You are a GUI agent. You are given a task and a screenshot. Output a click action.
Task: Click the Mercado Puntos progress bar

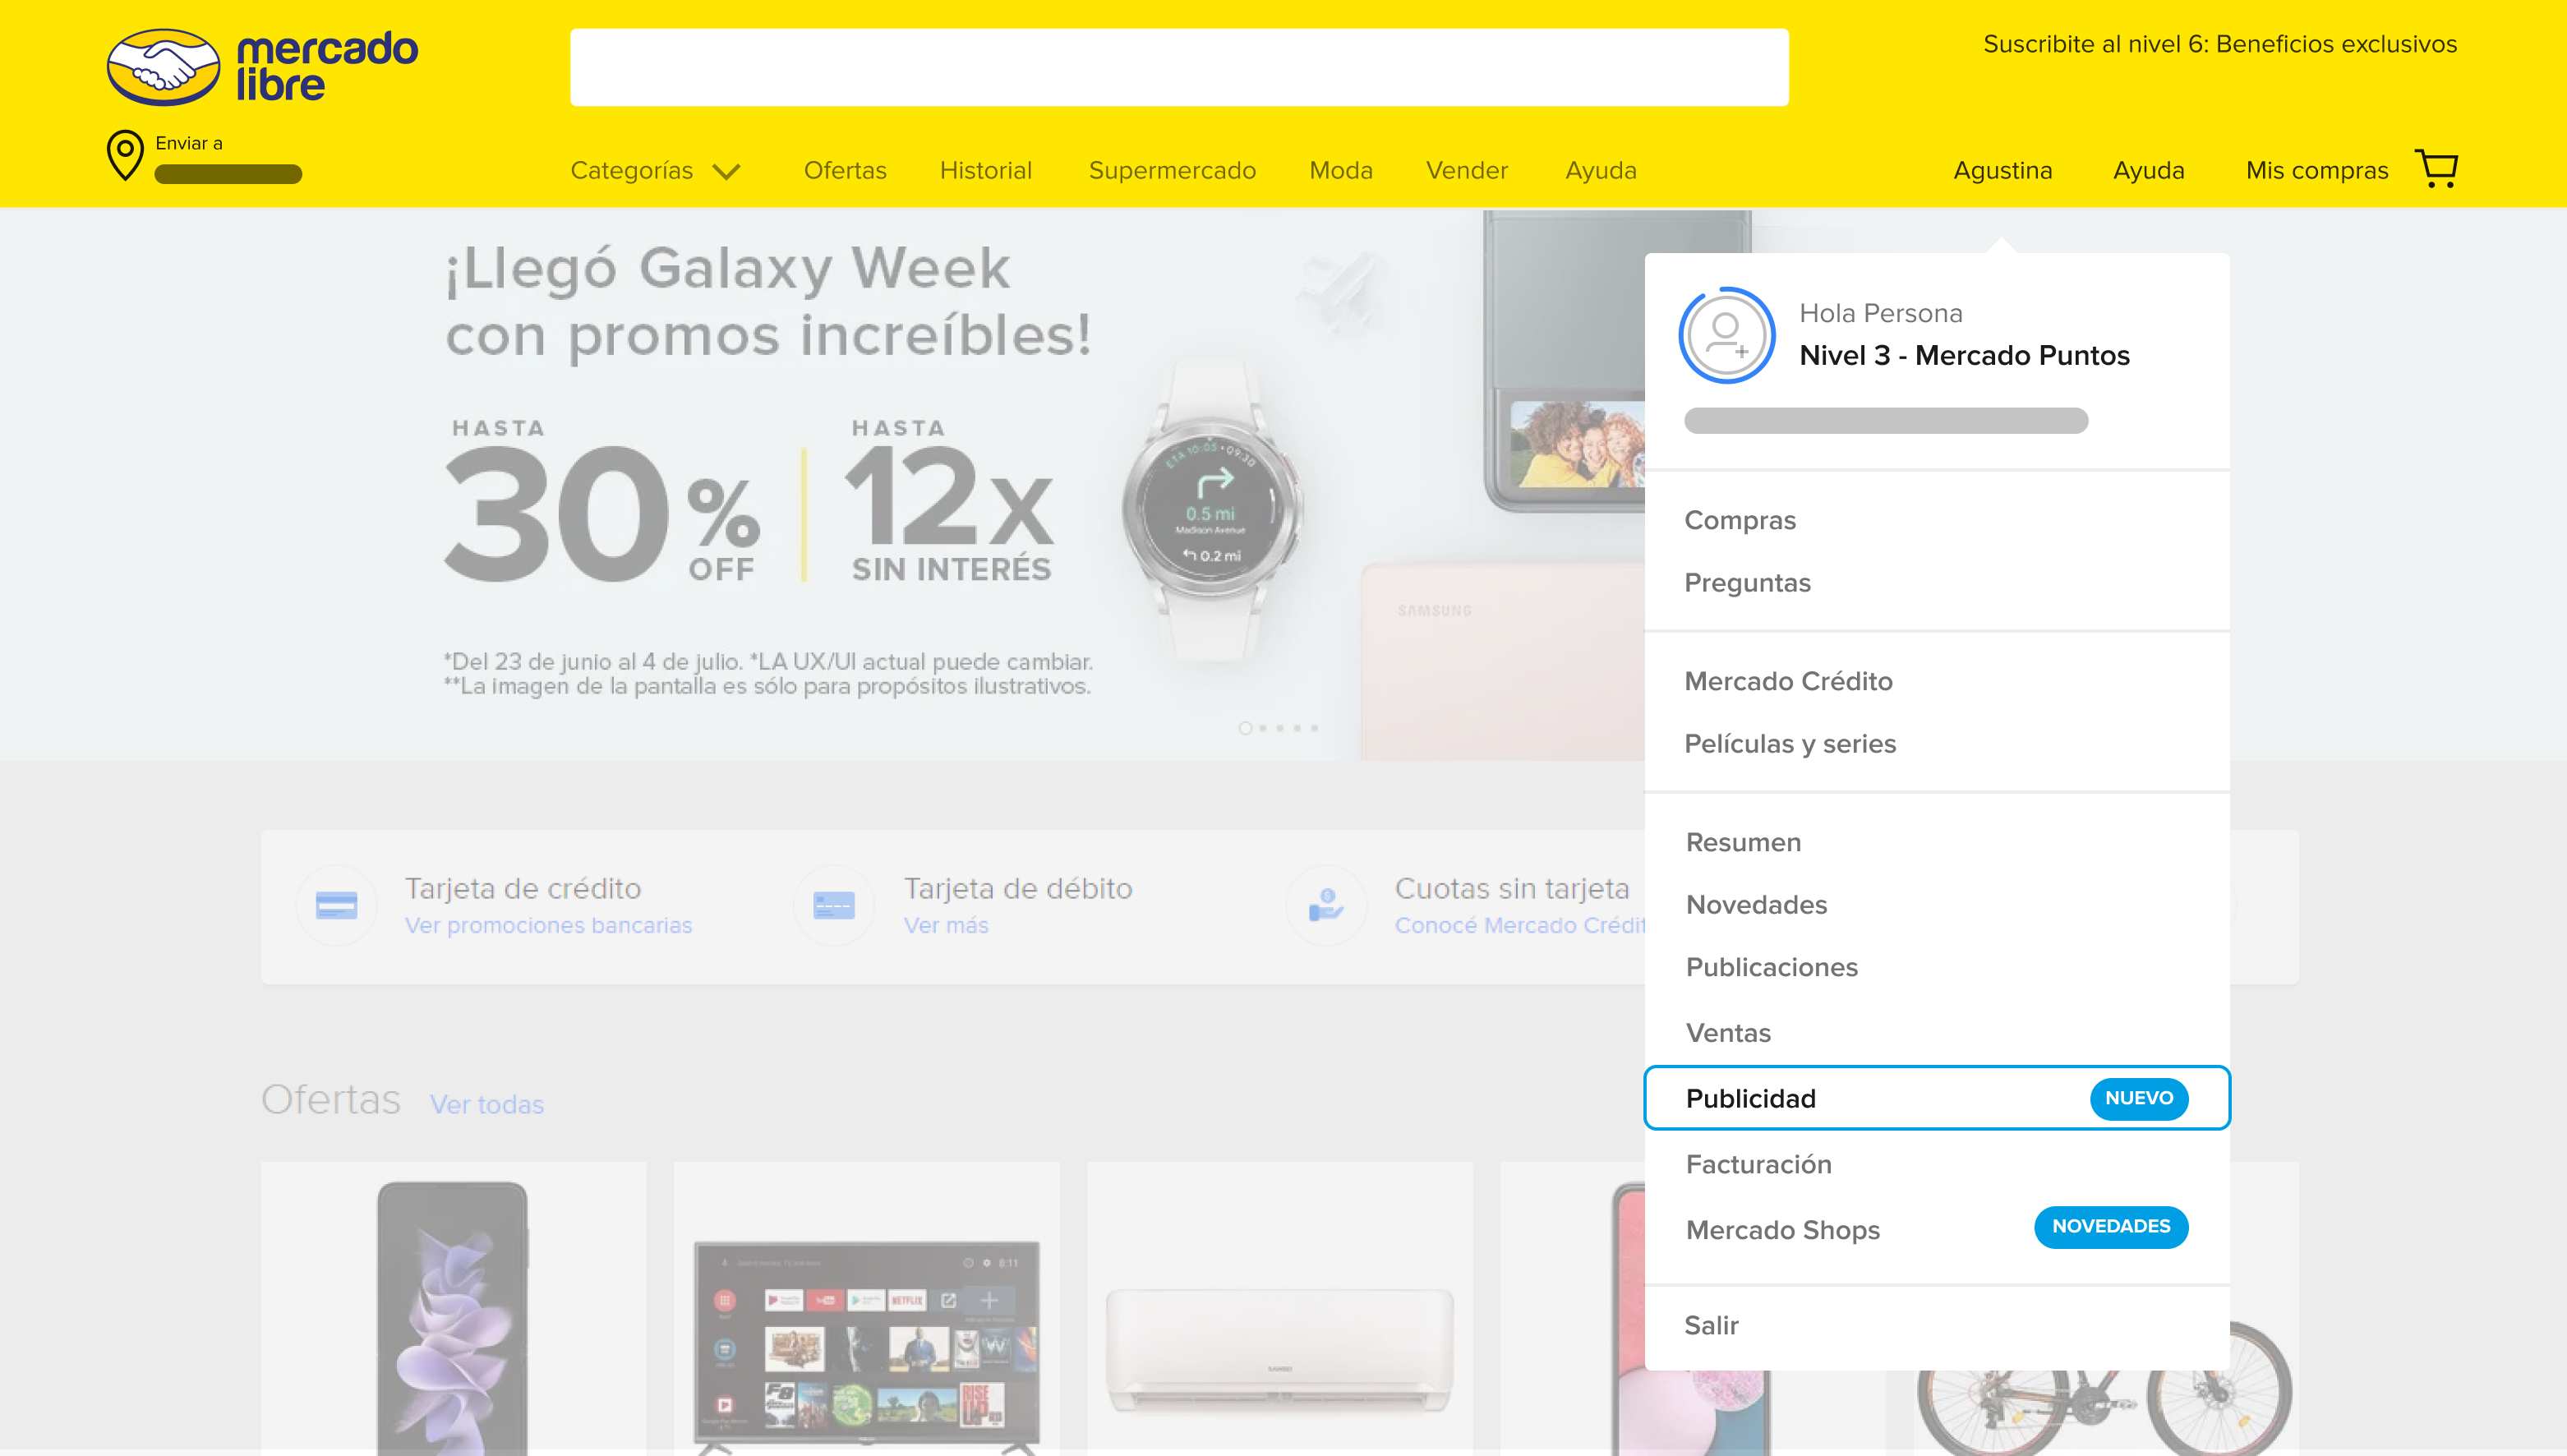[1886, 421]
